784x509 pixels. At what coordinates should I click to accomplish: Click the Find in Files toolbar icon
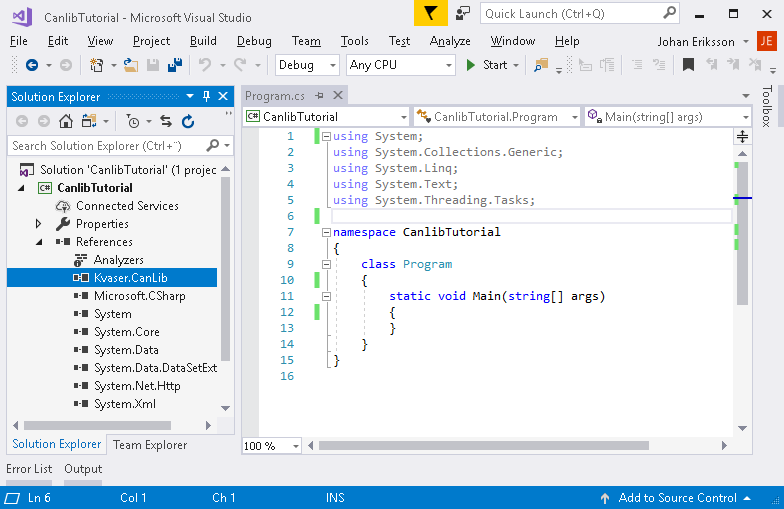pyautogui.click(x=541, y=65)
